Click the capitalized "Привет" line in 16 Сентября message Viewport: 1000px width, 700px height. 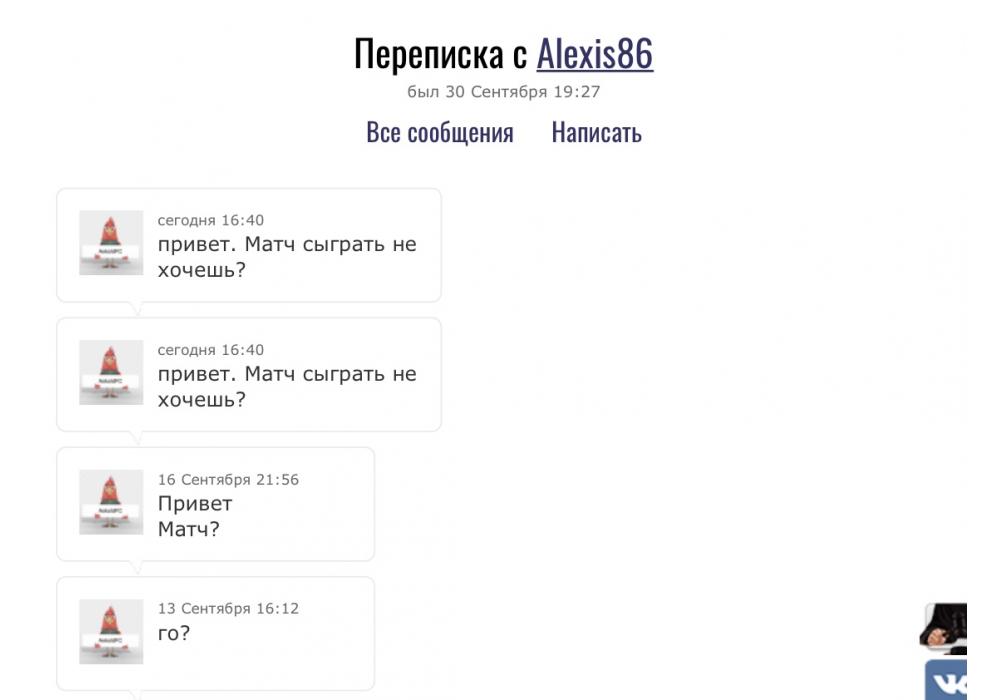(x=194, y=504)
